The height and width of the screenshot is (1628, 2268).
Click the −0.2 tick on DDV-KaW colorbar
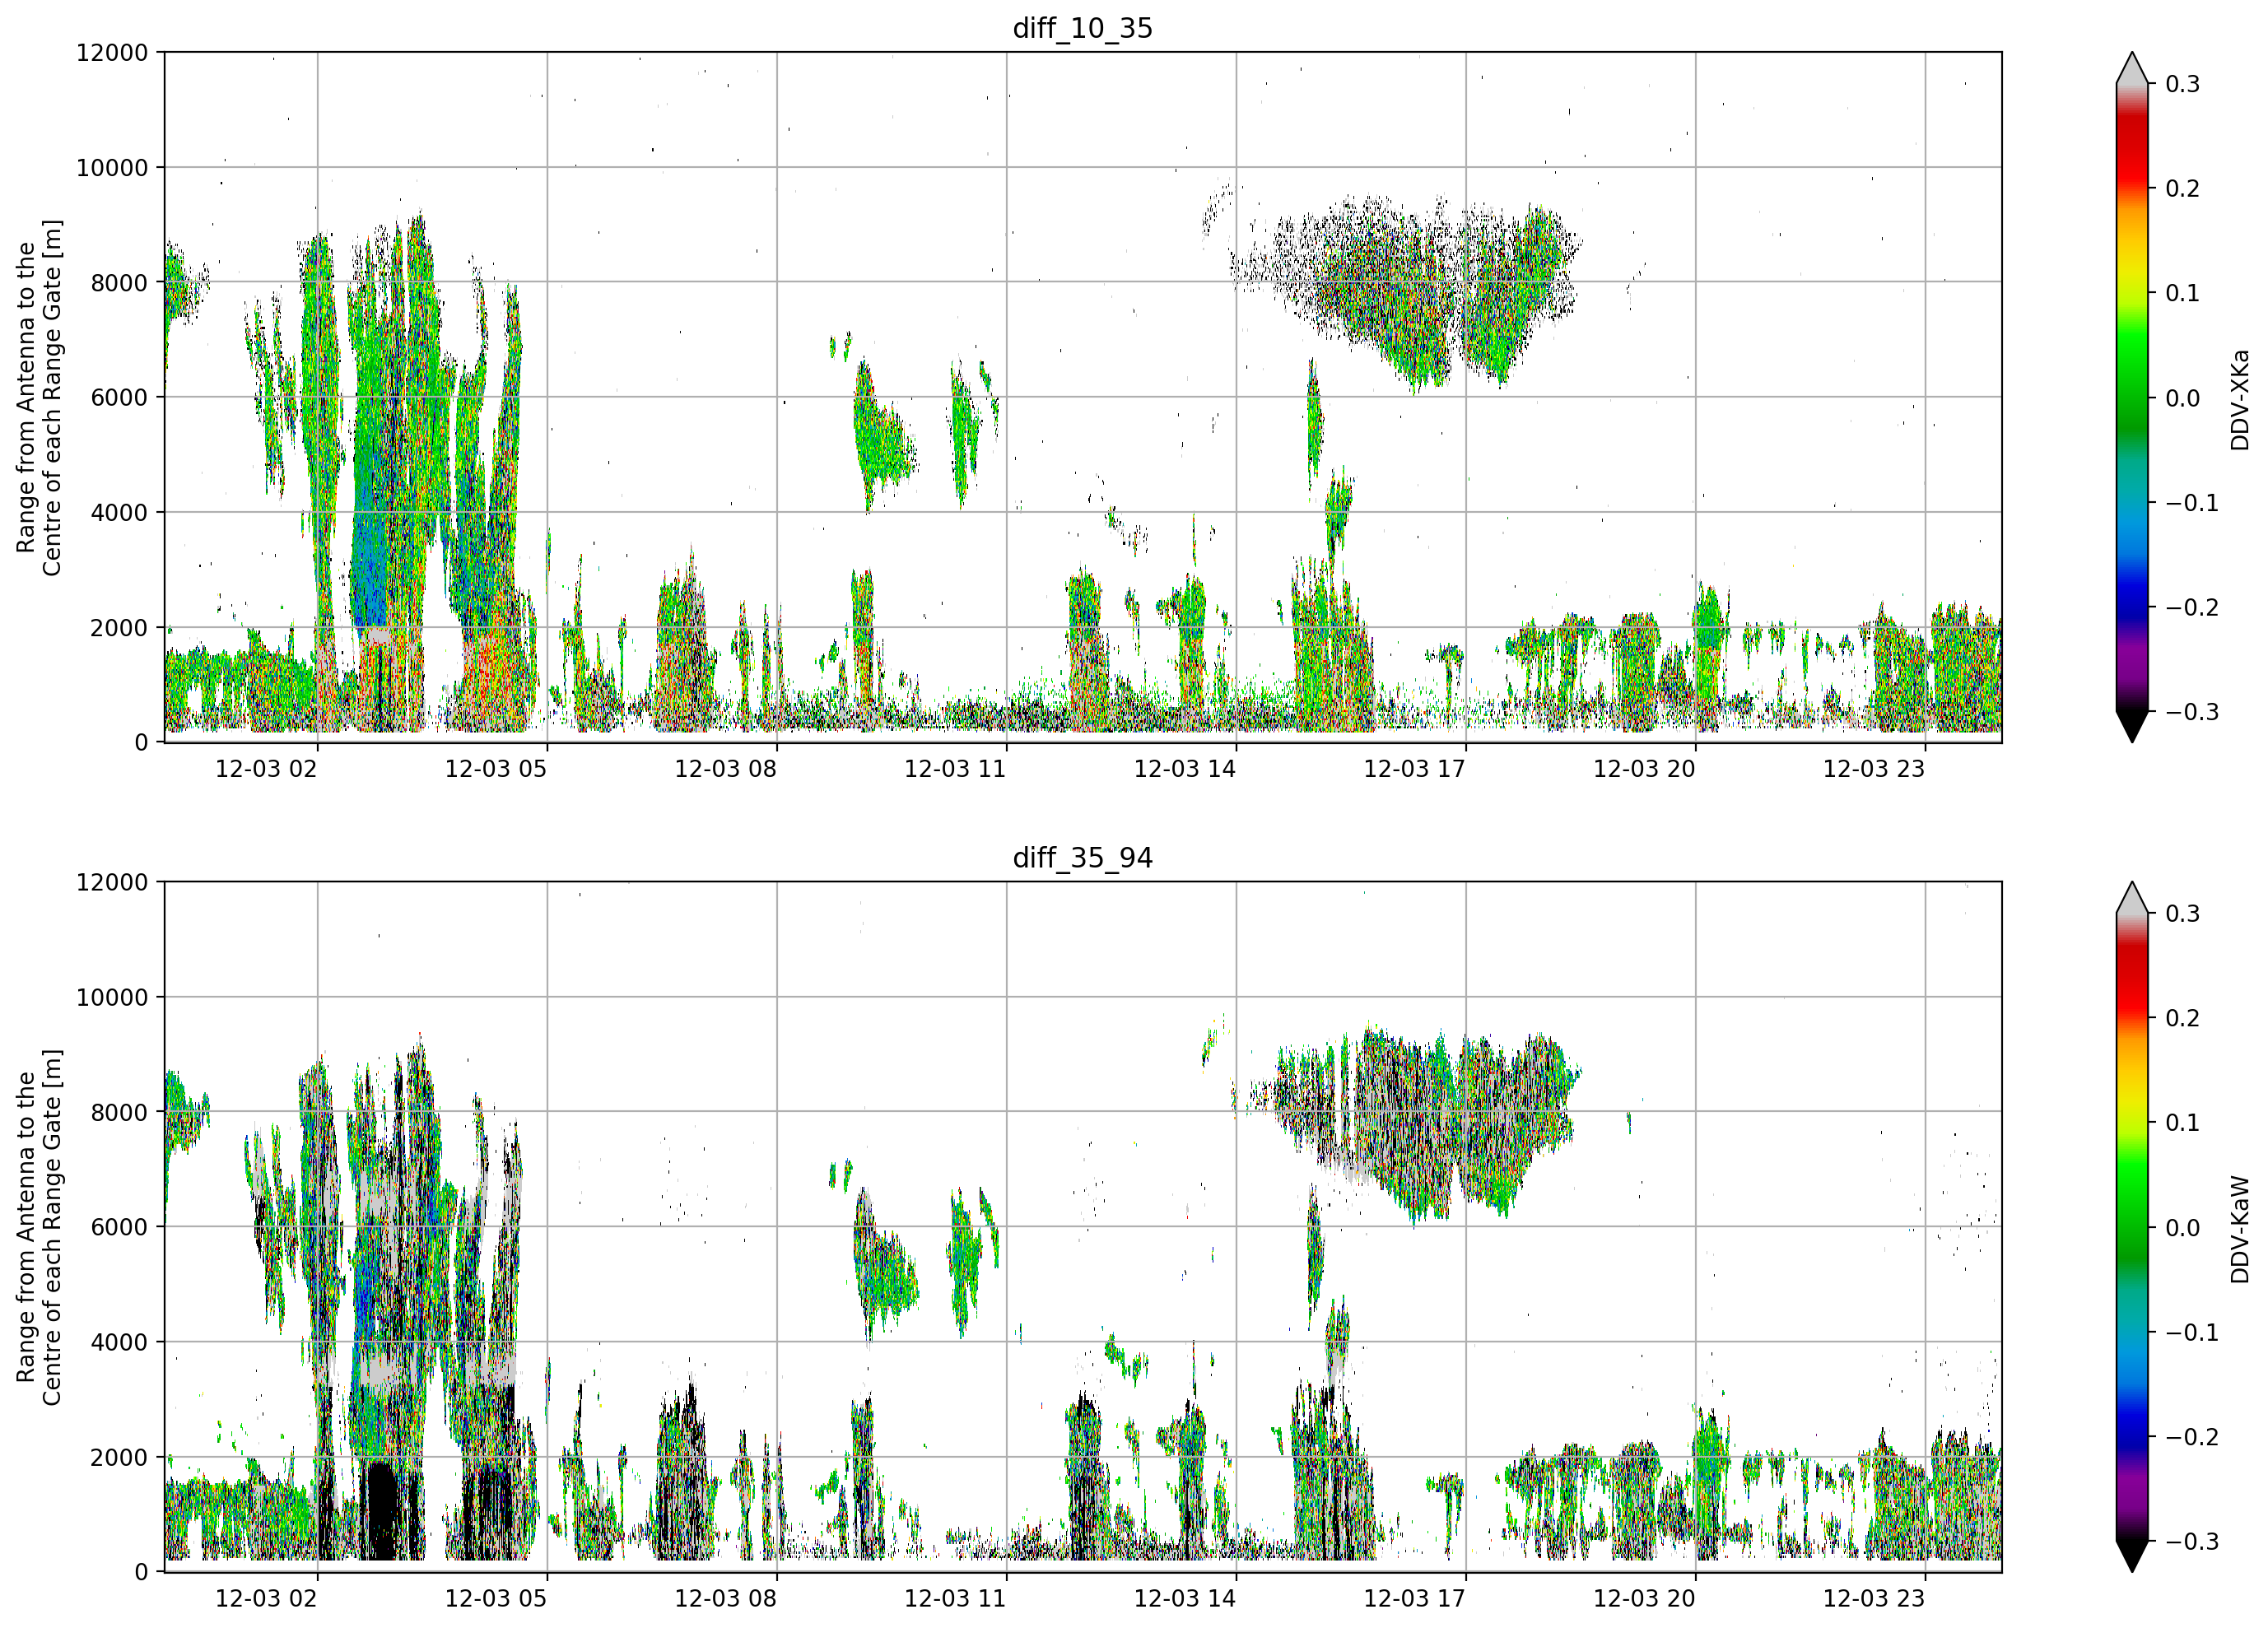[x=2192, y=1438]
